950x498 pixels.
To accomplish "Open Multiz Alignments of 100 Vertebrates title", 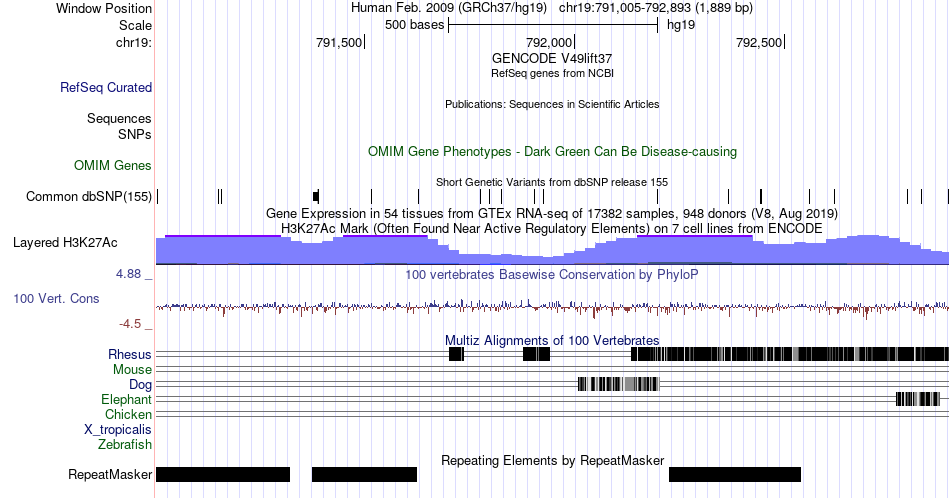I will (x=552, y=340).
